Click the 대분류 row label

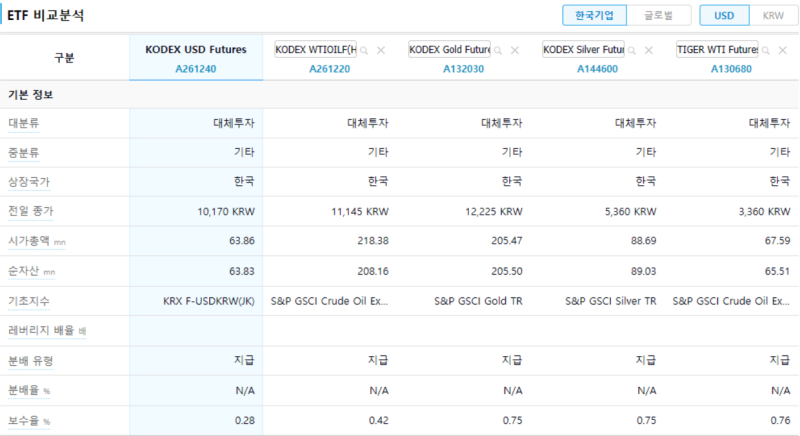pyautogui.click(x=23, y=123)
